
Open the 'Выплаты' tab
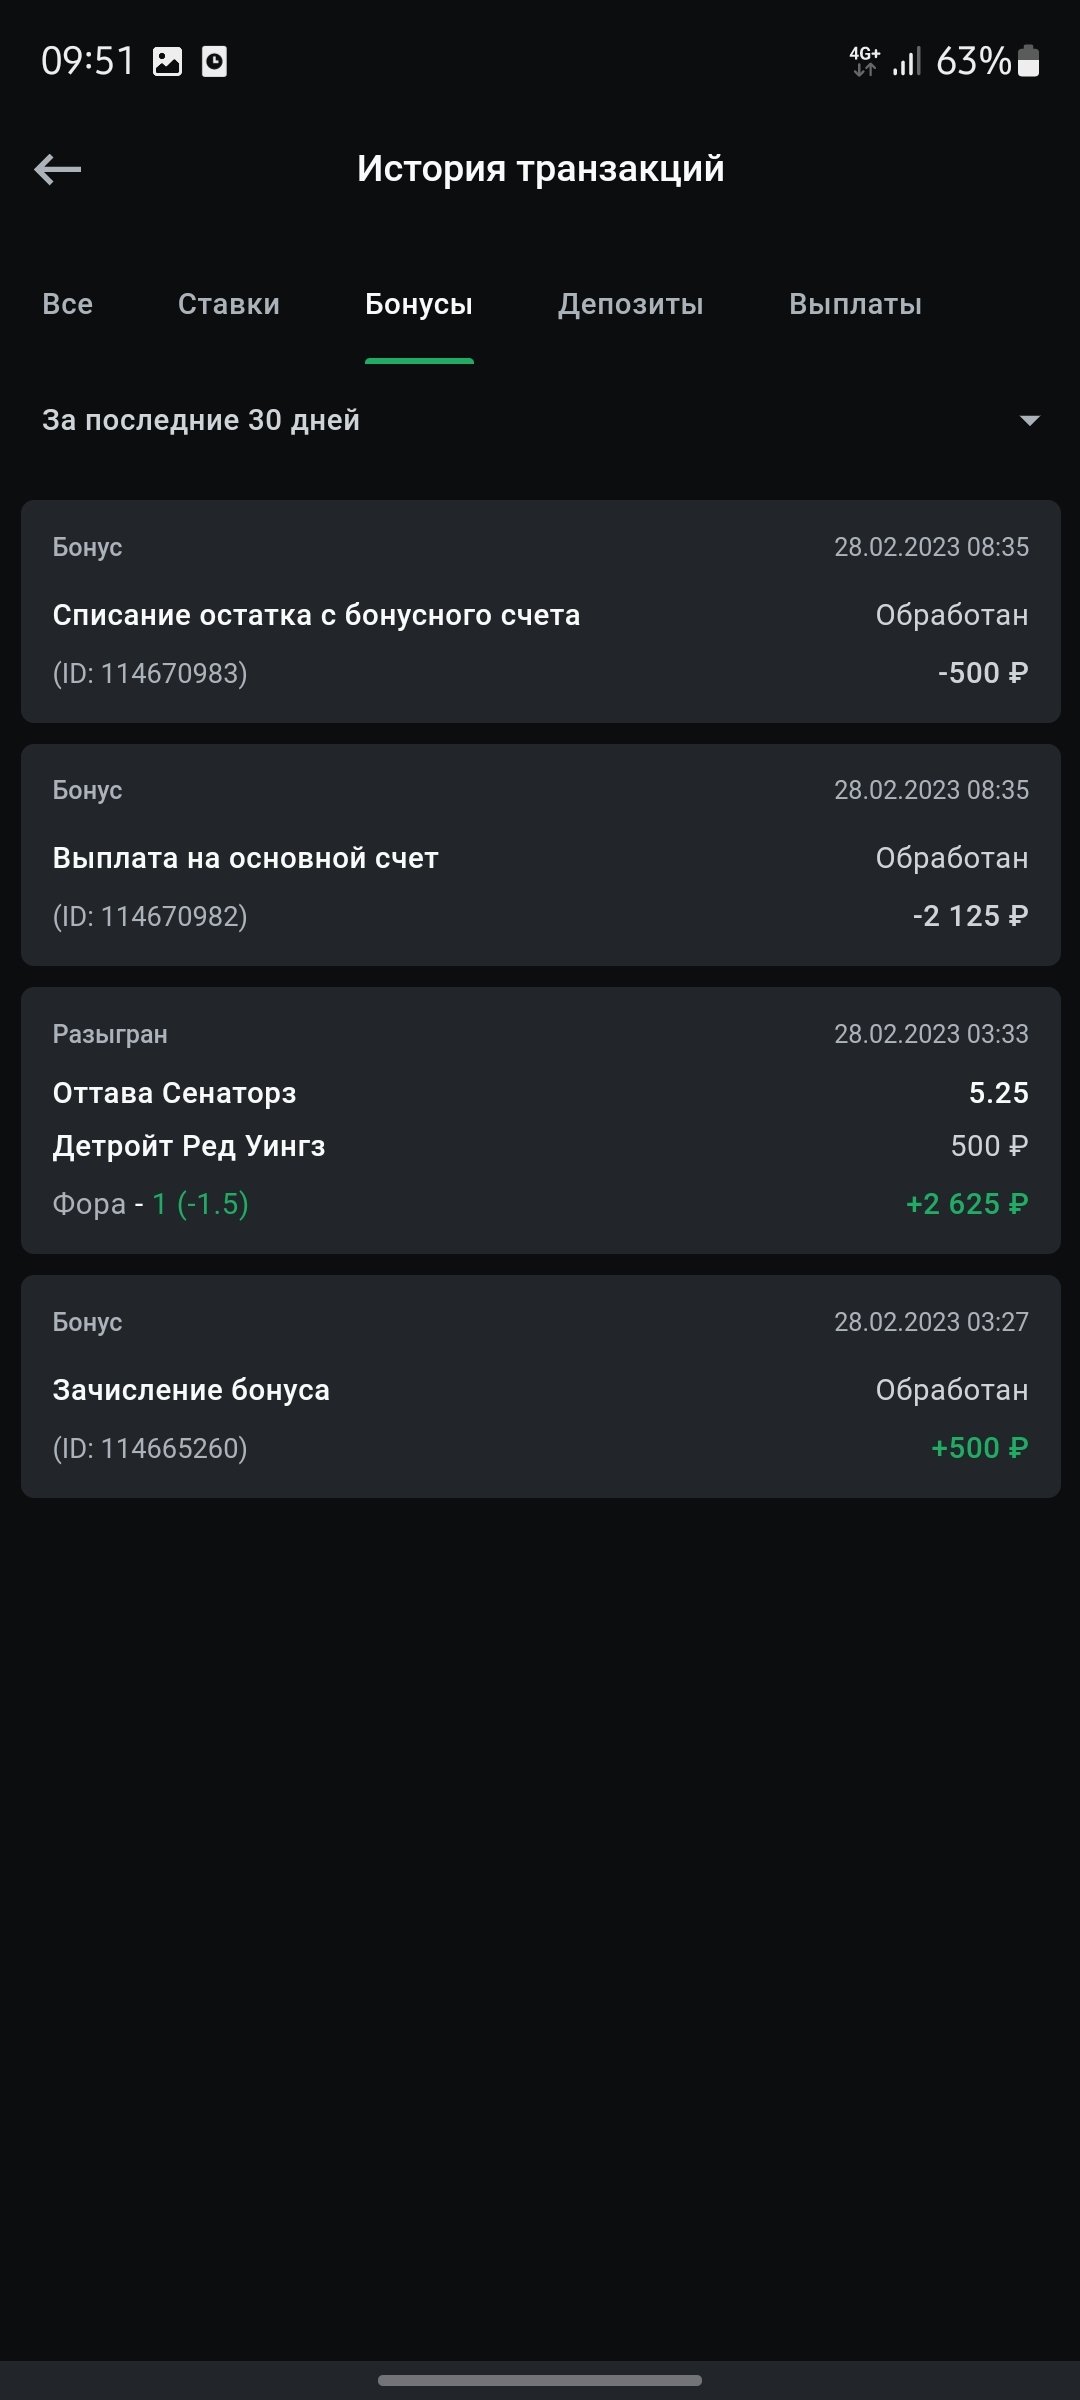(855, 304)
